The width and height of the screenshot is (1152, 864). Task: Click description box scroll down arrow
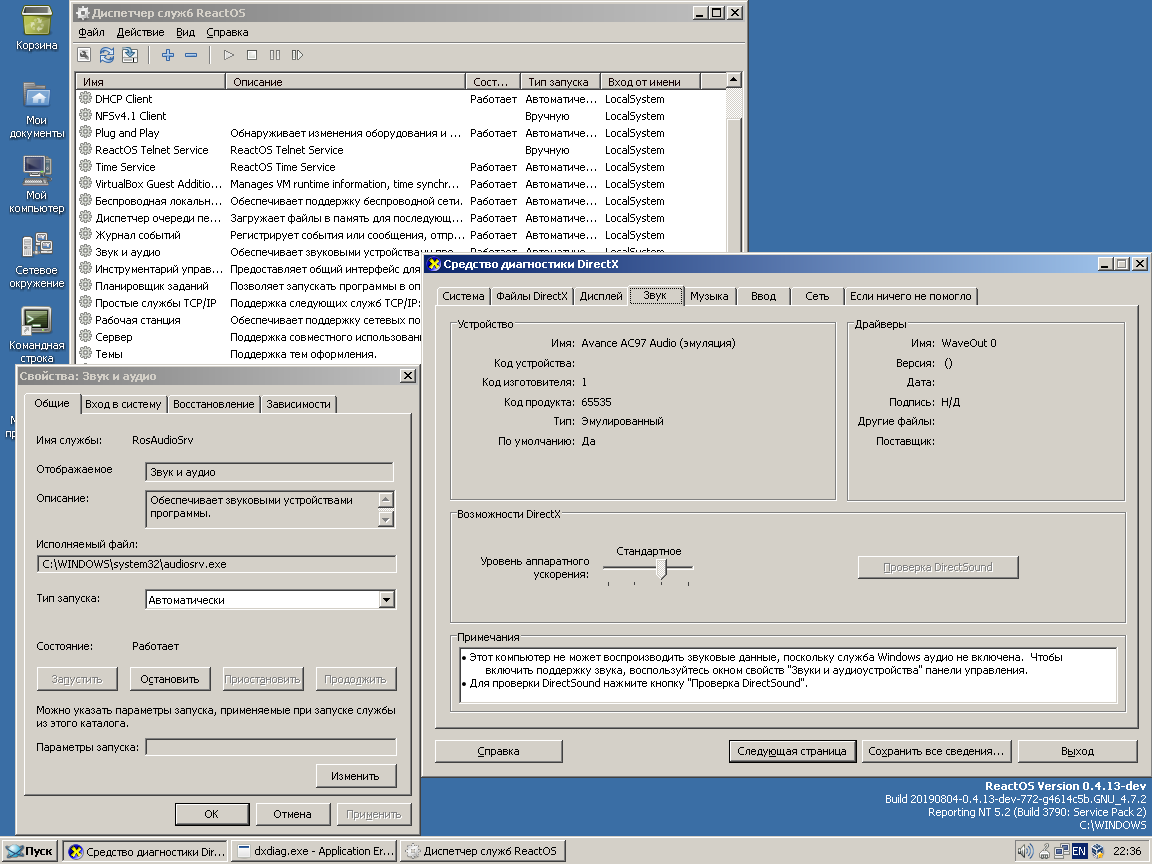click(x=386, y=519)
